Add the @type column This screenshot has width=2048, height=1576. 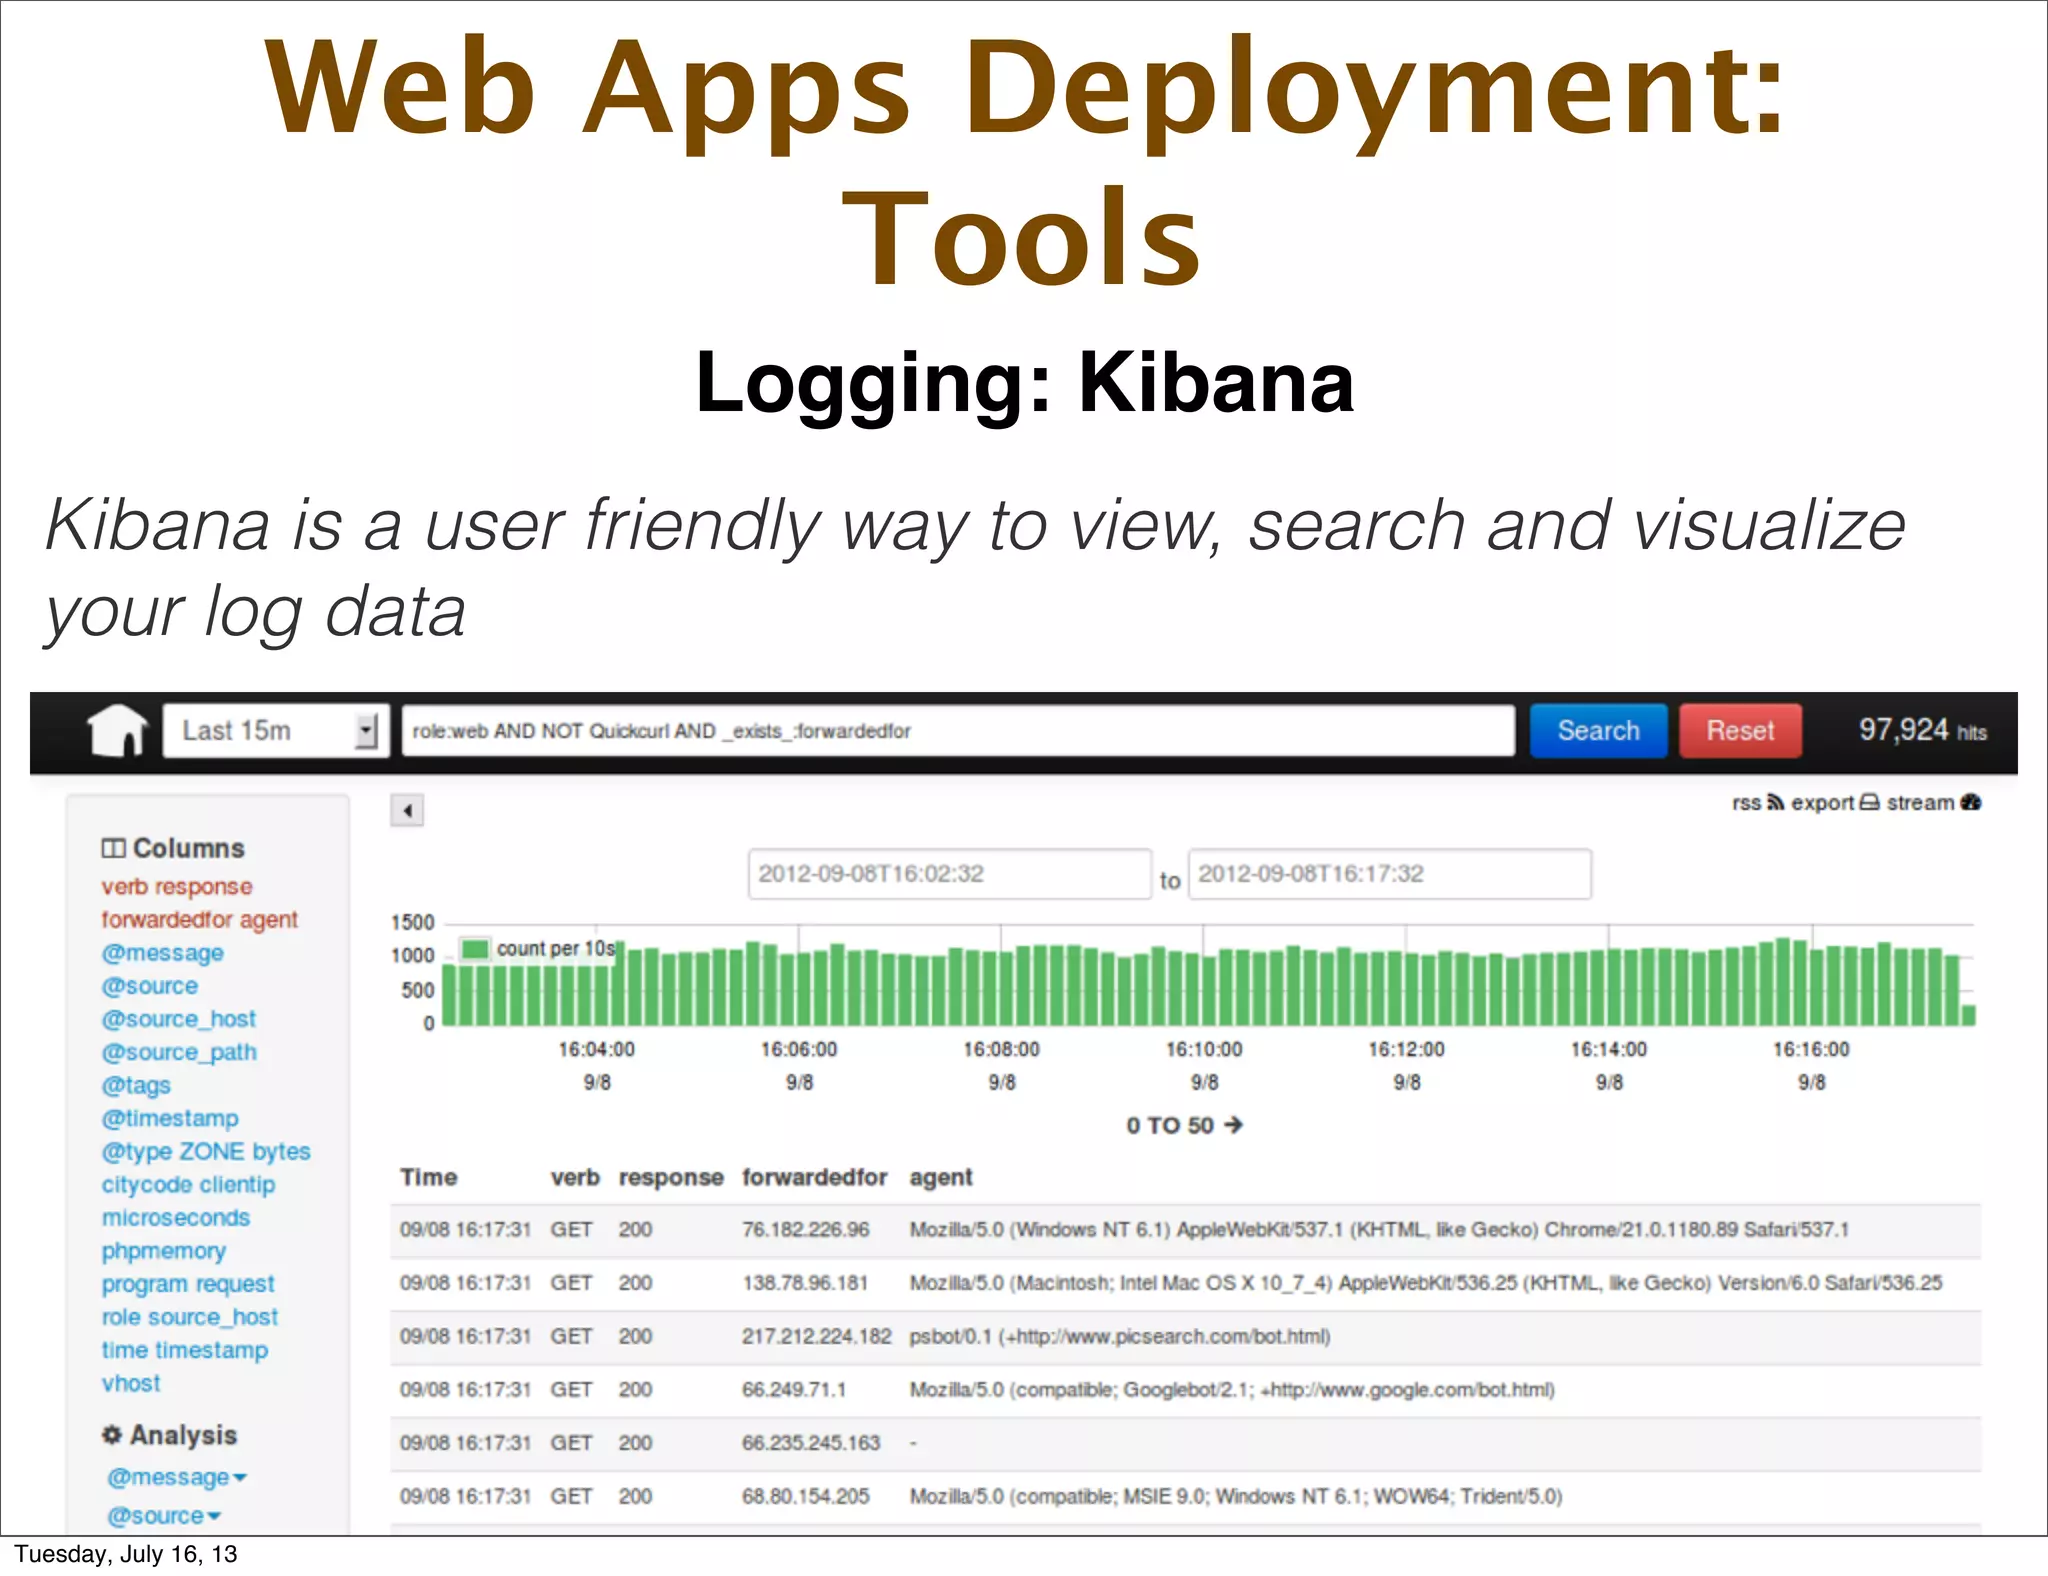click(x=137, y=1152)
